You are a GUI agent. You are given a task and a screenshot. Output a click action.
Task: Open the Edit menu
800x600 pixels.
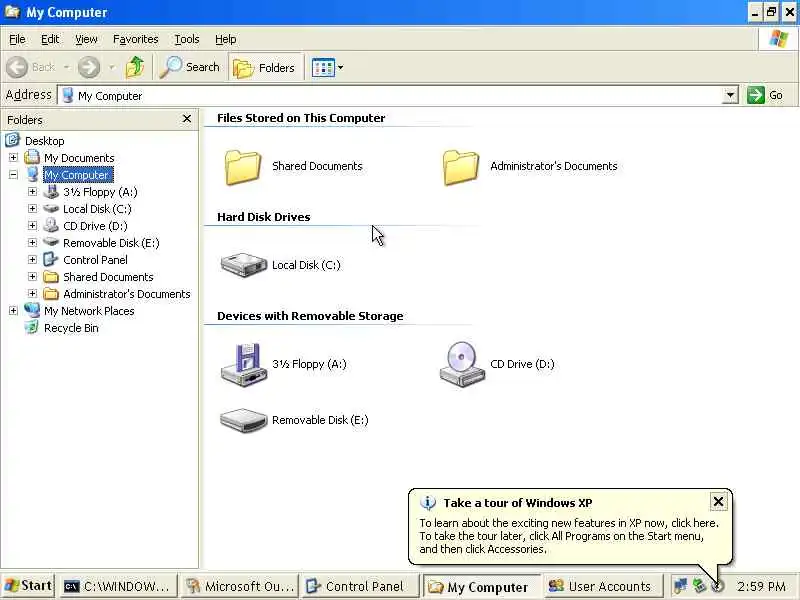pyautogui.click(x=50, y=39)
